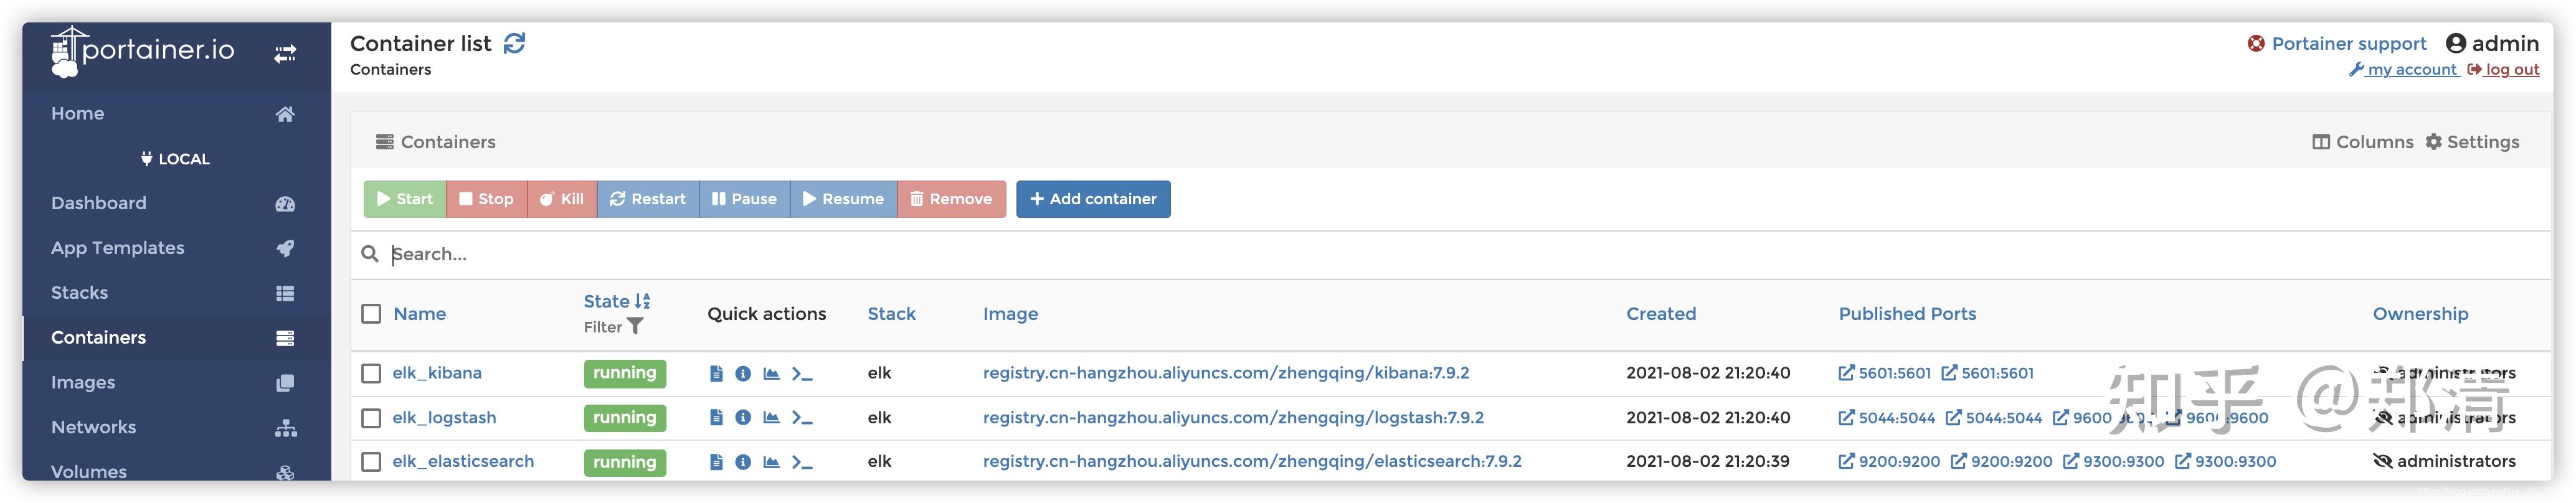The width and height of the screenshot is (2576, 503).
Task: Open logs icon for elk_kibana
Action: tap(716, 373)
